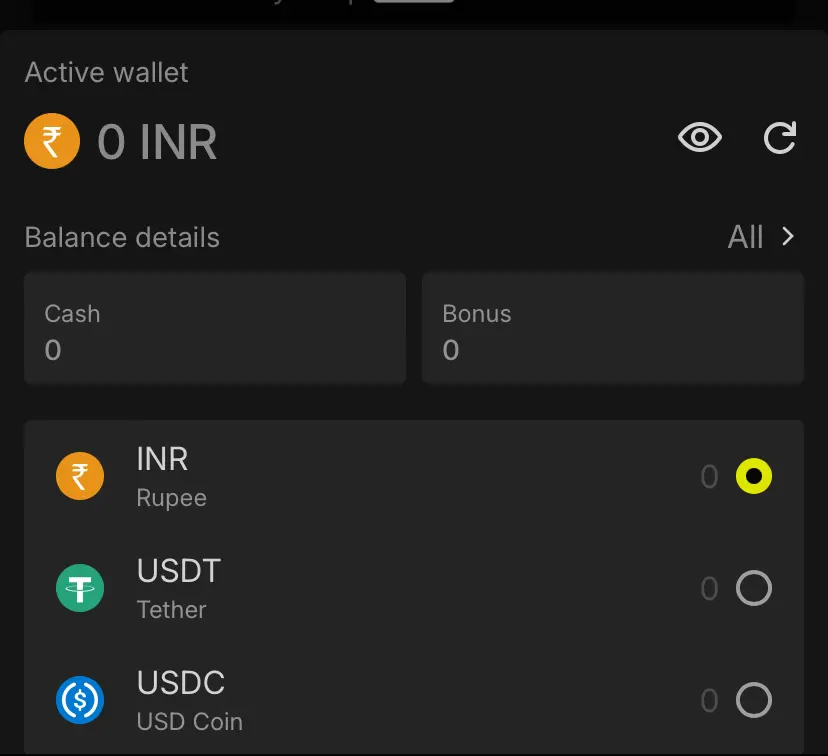Click the USDT row balance value 0
828x756 pixels.
pyautogui.click(x=709, y=589)
